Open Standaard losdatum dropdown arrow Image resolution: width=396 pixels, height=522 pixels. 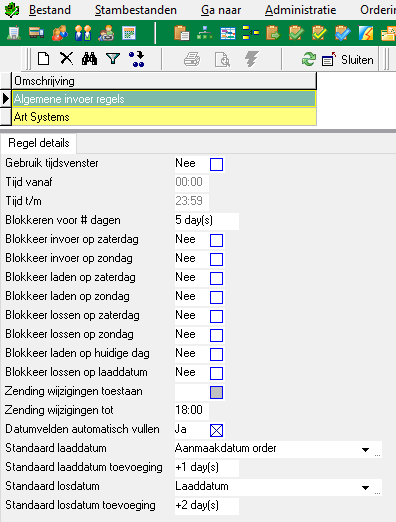[365, 488]
